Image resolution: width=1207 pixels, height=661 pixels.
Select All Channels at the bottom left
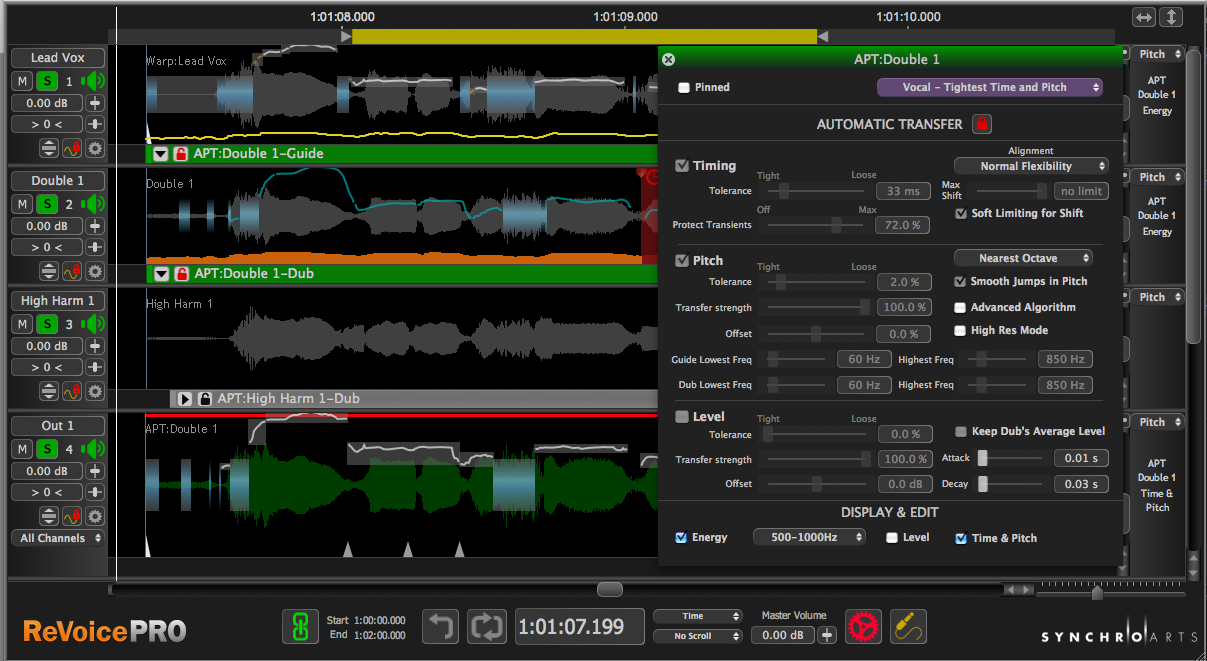pos(57,538)
